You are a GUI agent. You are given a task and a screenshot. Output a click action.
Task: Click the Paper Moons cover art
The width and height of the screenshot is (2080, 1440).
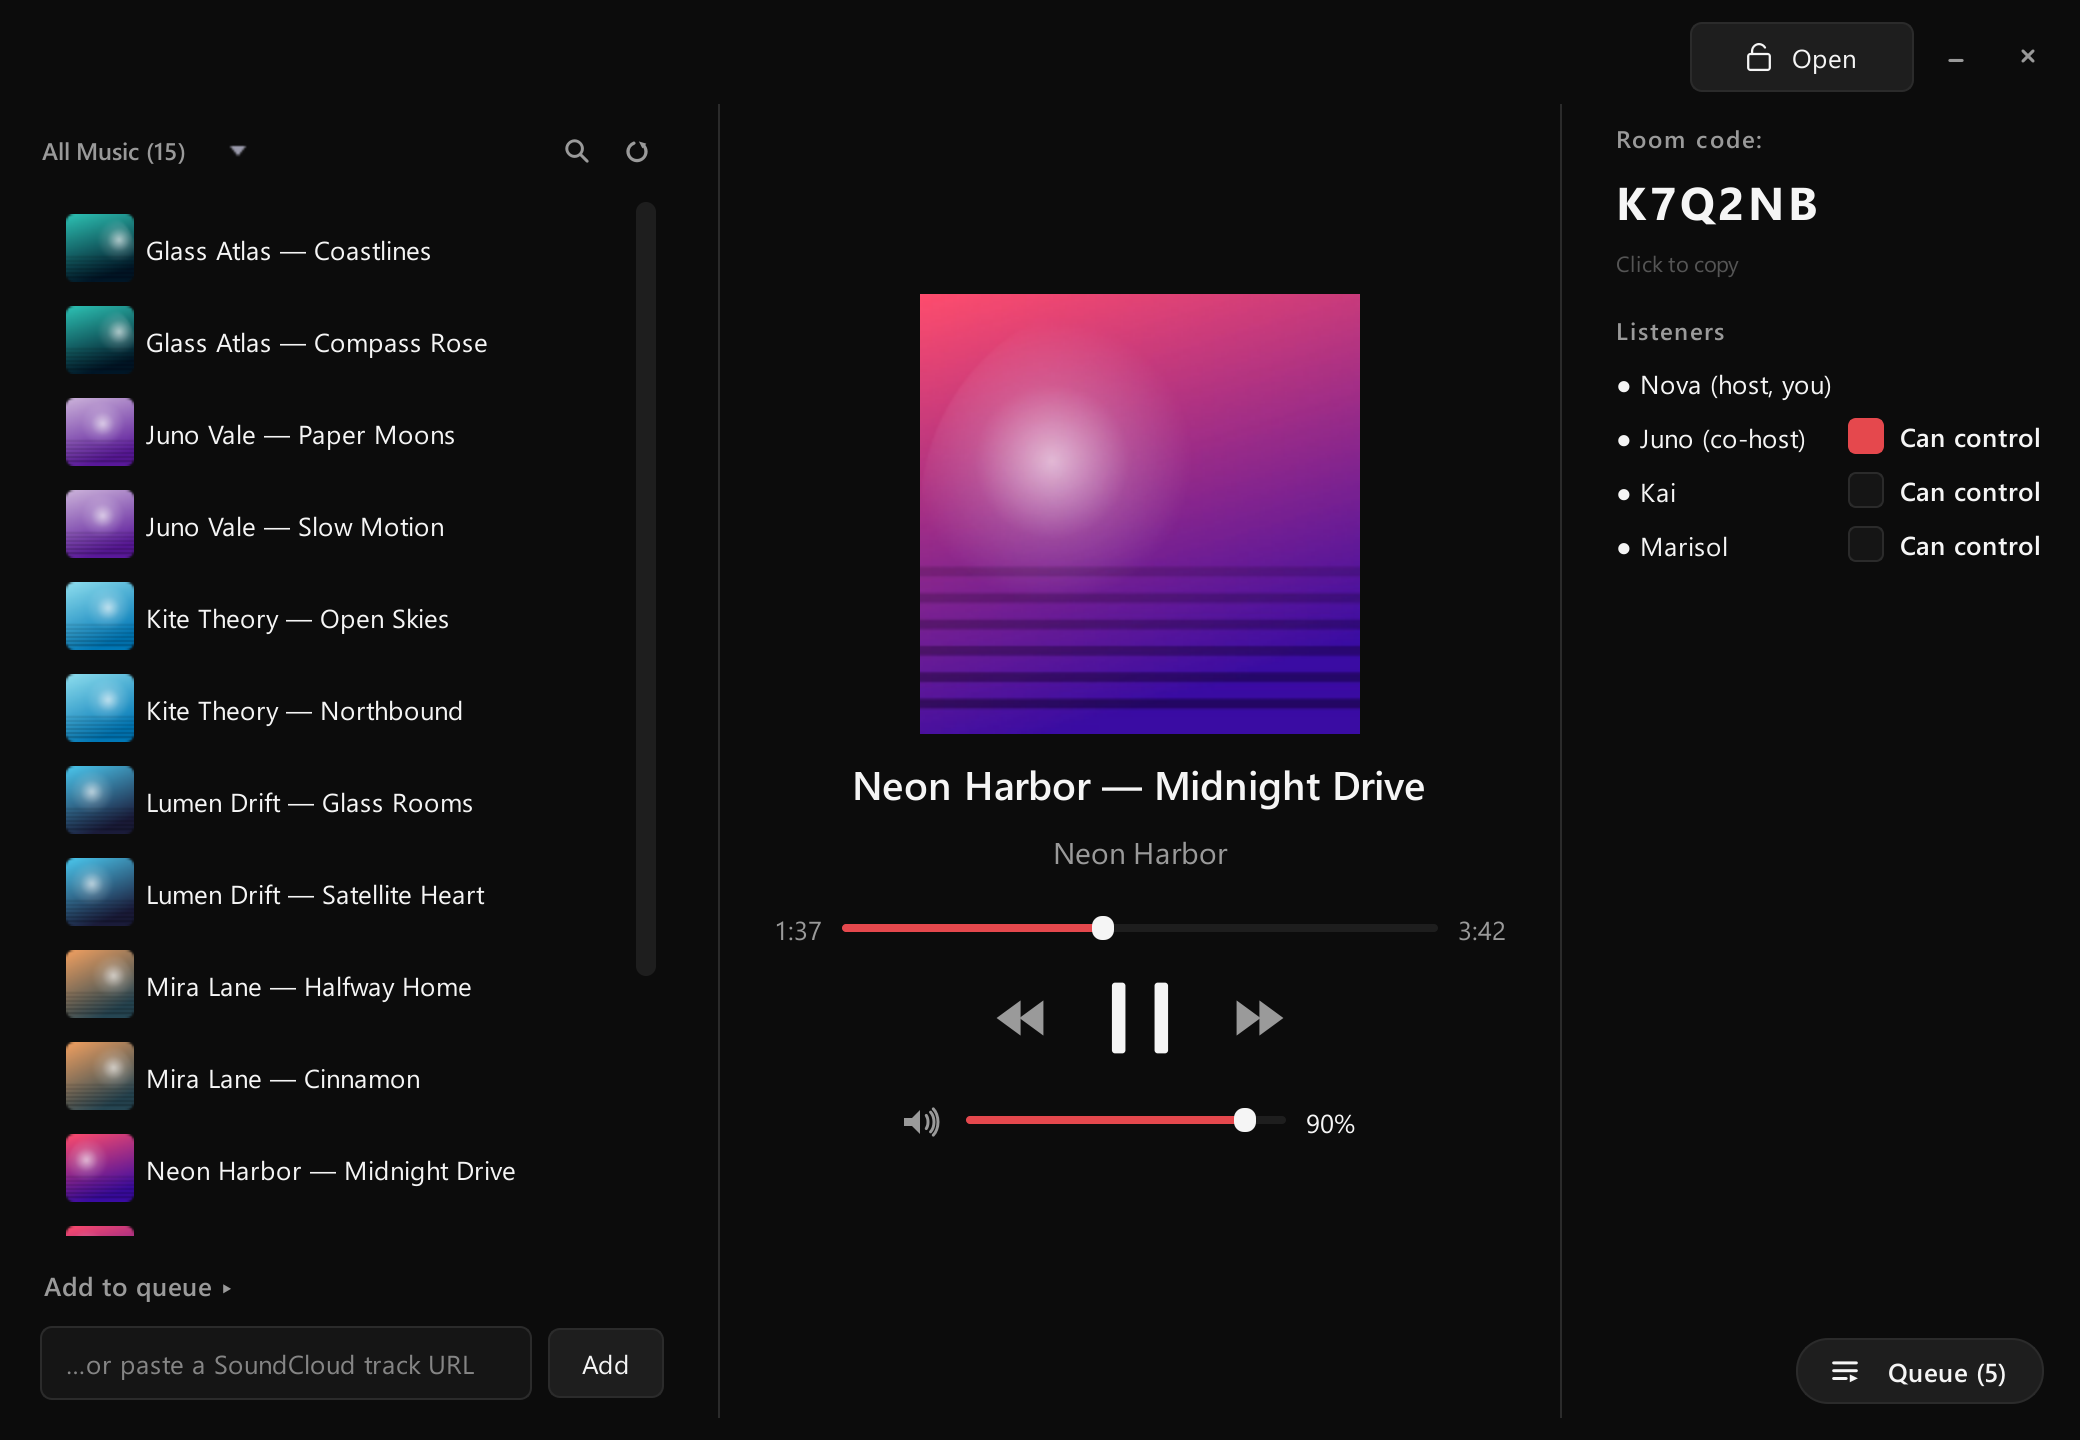[x=100, y=432]
